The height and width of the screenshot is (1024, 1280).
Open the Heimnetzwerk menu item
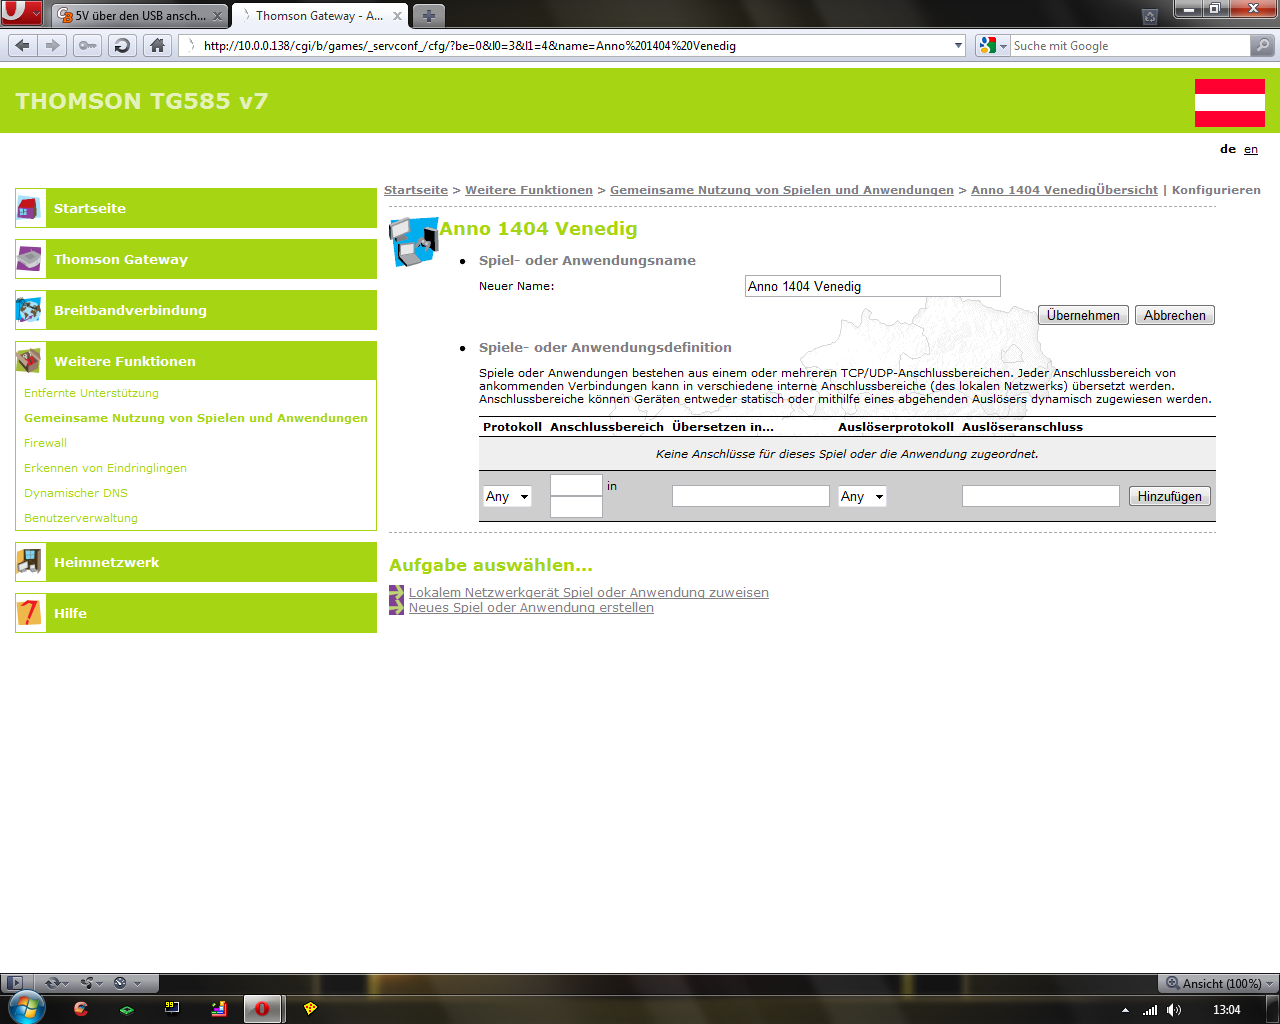coord(196,562)
